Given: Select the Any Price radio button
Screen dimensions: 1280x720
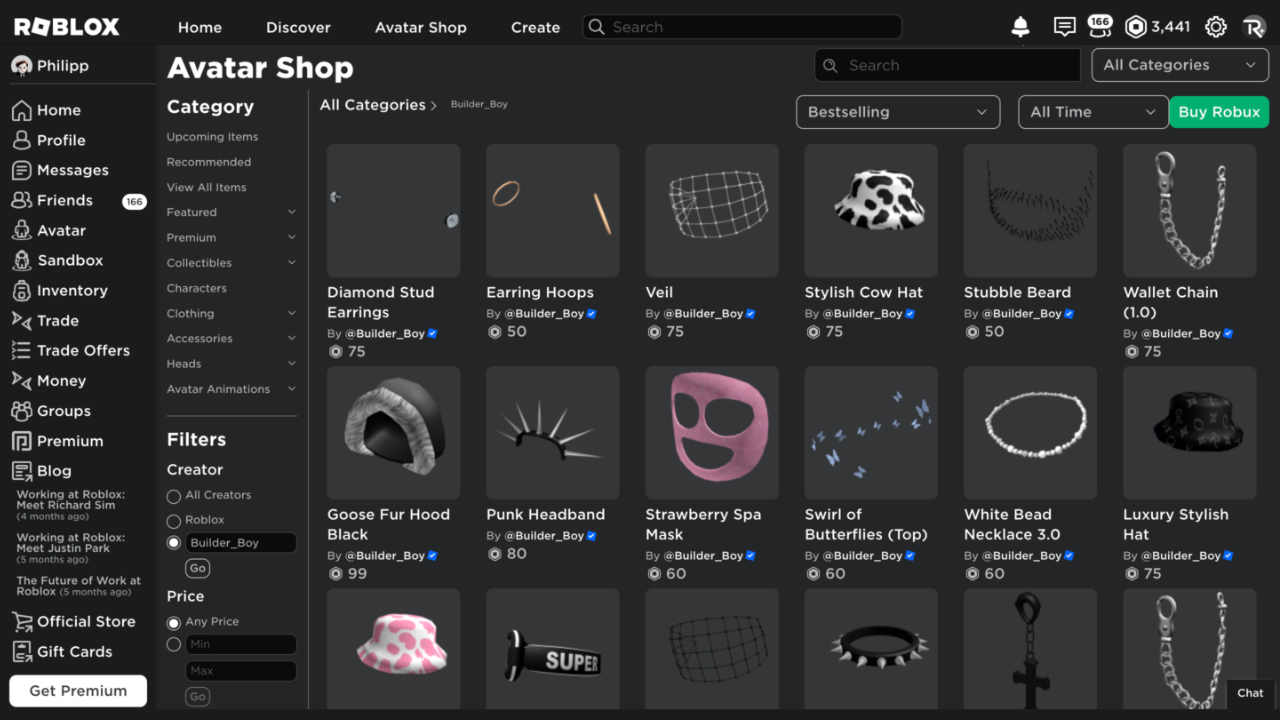Looking at the screenshot, I should [x=174, y=622].
